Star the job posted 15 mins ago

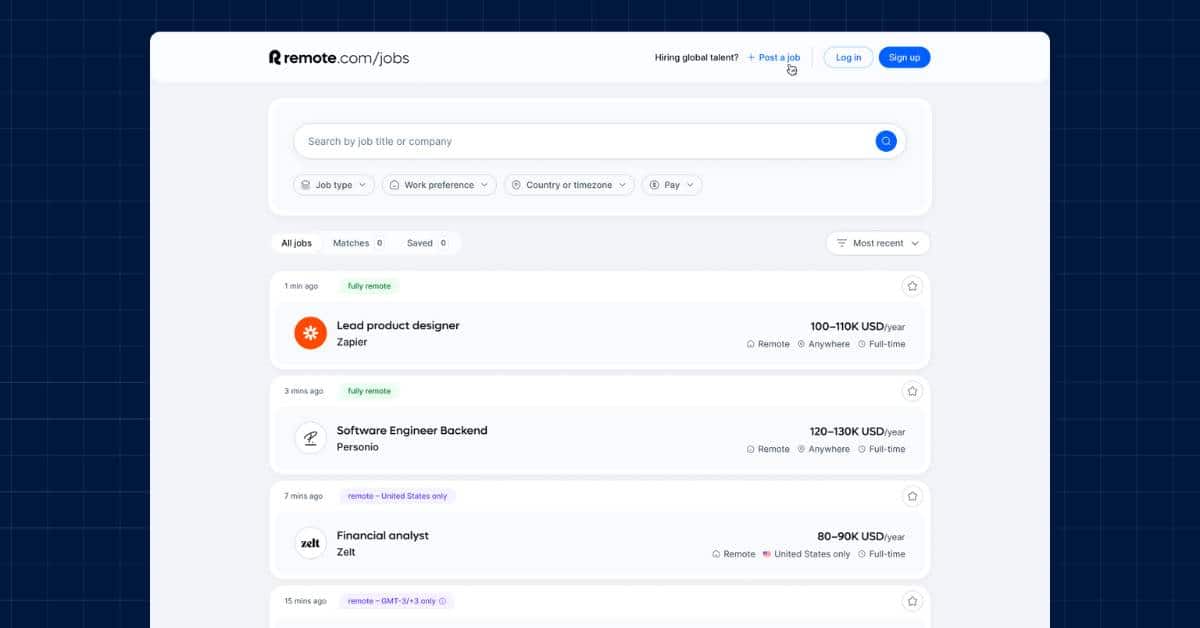(912, 601)
